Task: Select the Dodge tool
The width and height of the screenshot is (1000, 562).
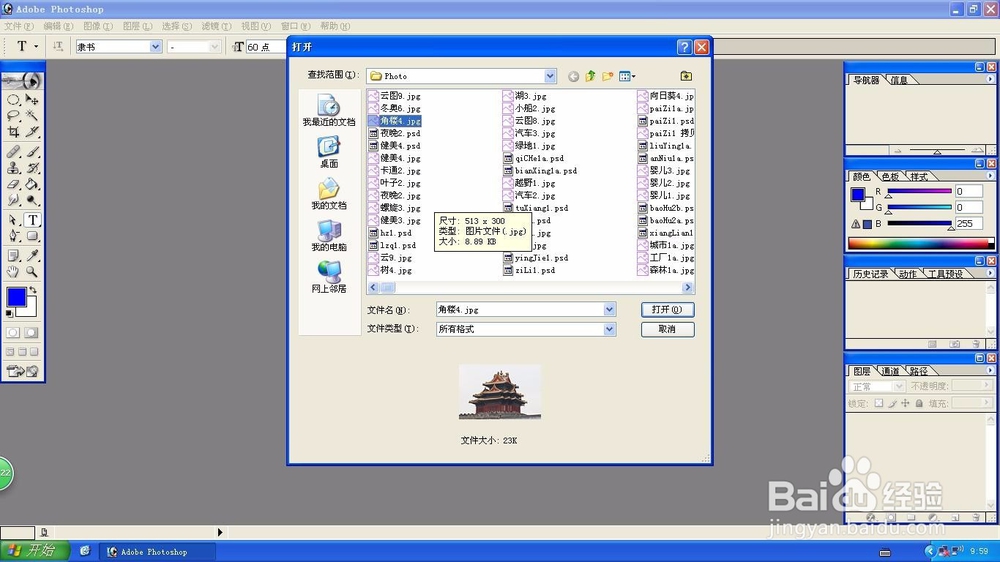Action: point(32,200)
